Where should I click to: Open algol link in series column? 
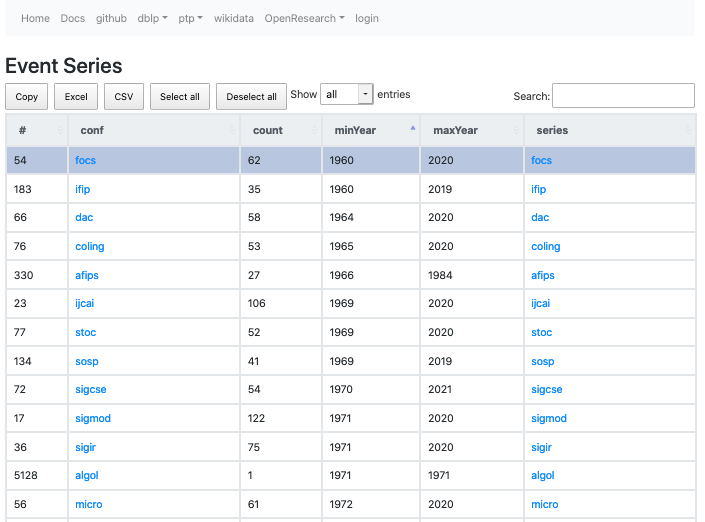[543, 476]
